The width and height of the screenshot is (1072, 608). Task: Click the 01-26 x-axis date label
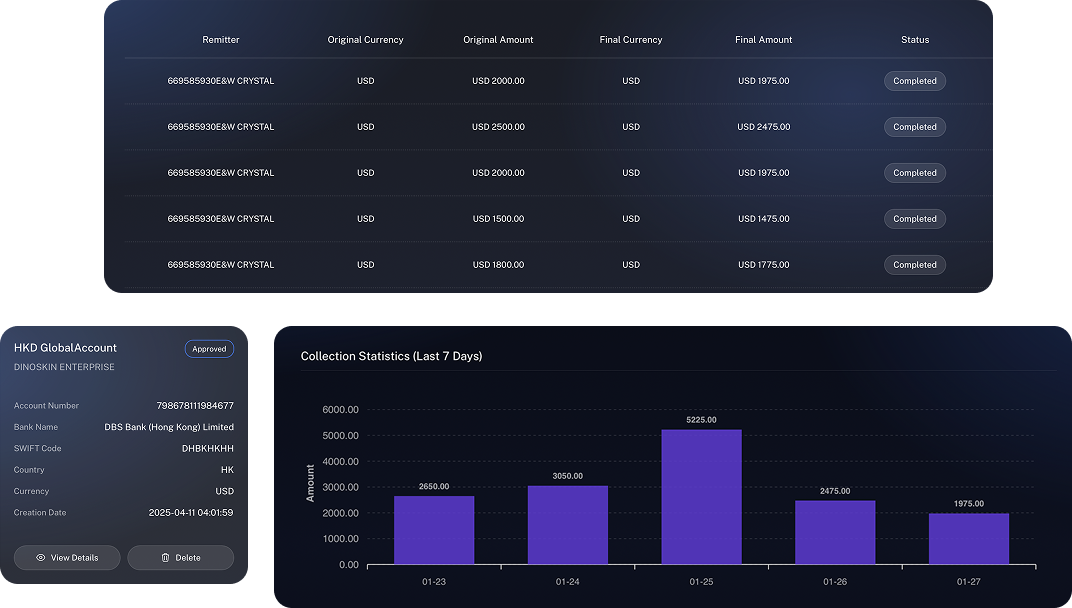835,582
